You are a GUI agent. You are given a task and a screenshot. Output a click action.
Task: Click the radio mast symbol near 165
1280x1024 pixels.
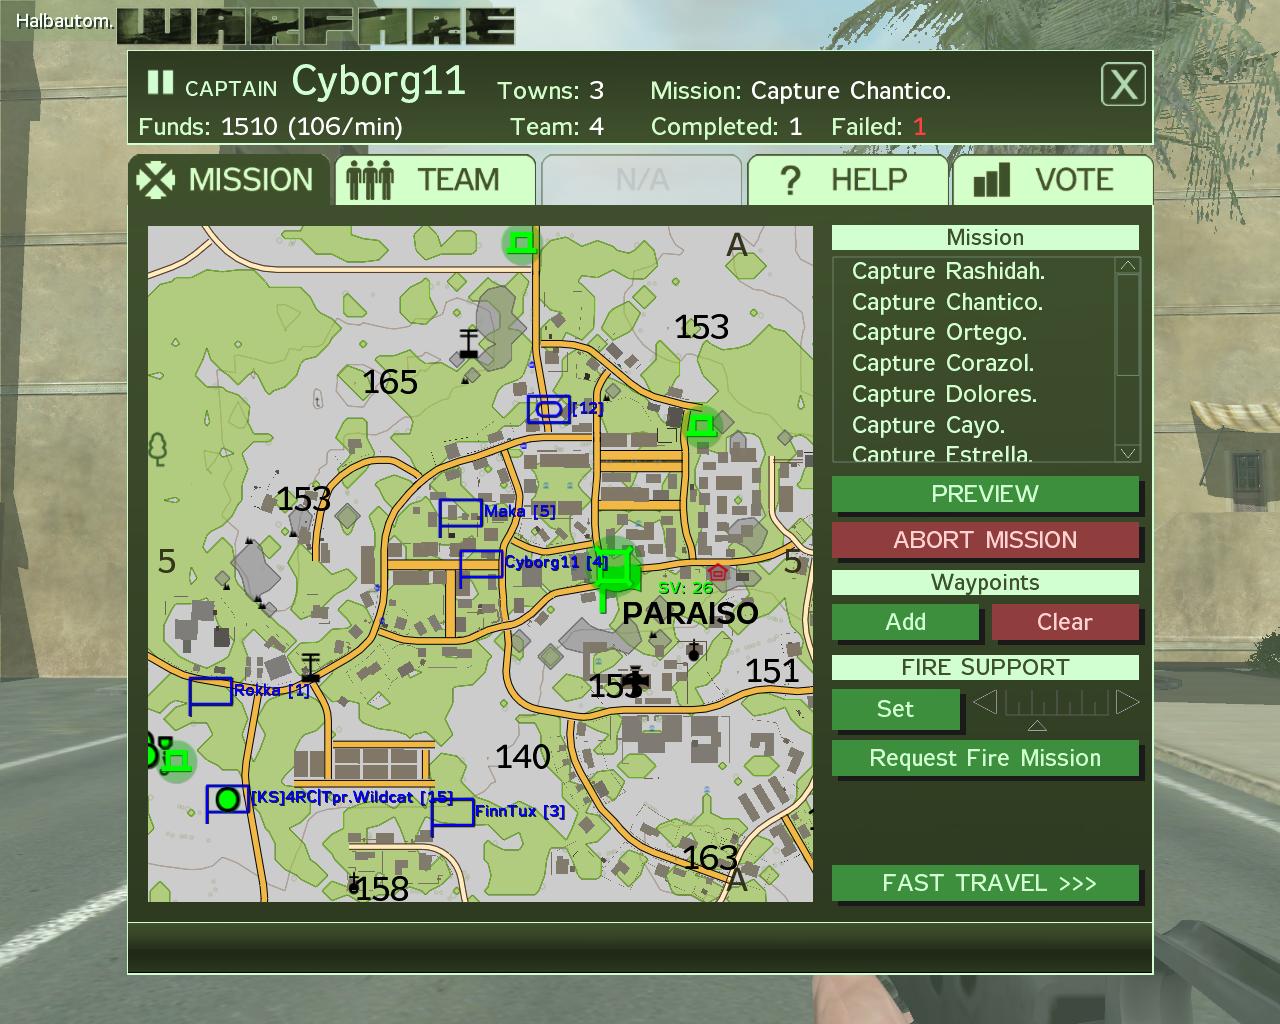(467, 344)
